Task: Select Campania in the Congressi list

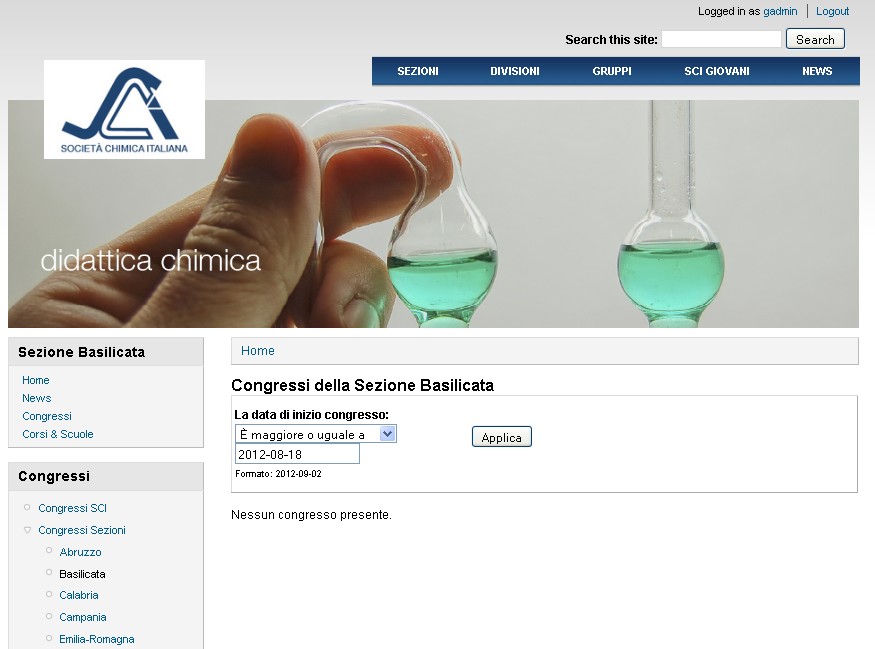Action: (83, 617)
